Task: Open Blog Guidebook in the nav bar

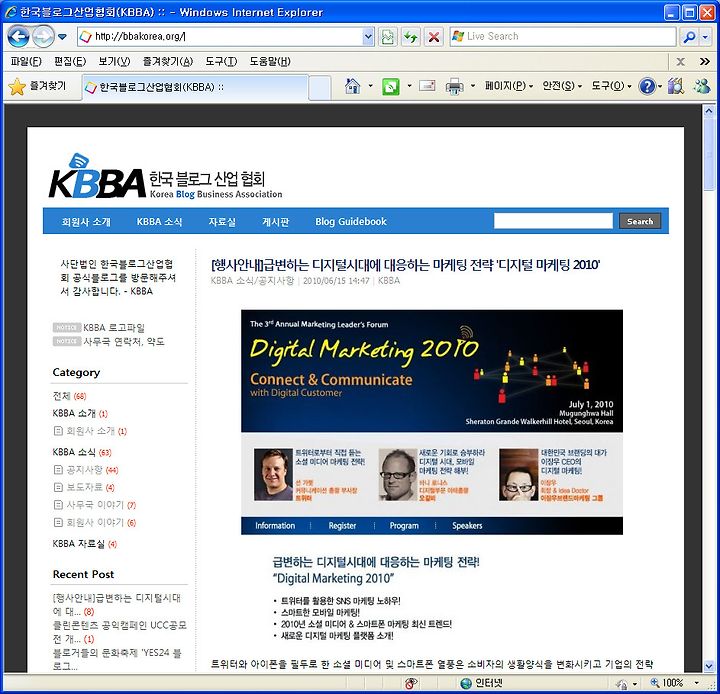Action: coord(351,222)
